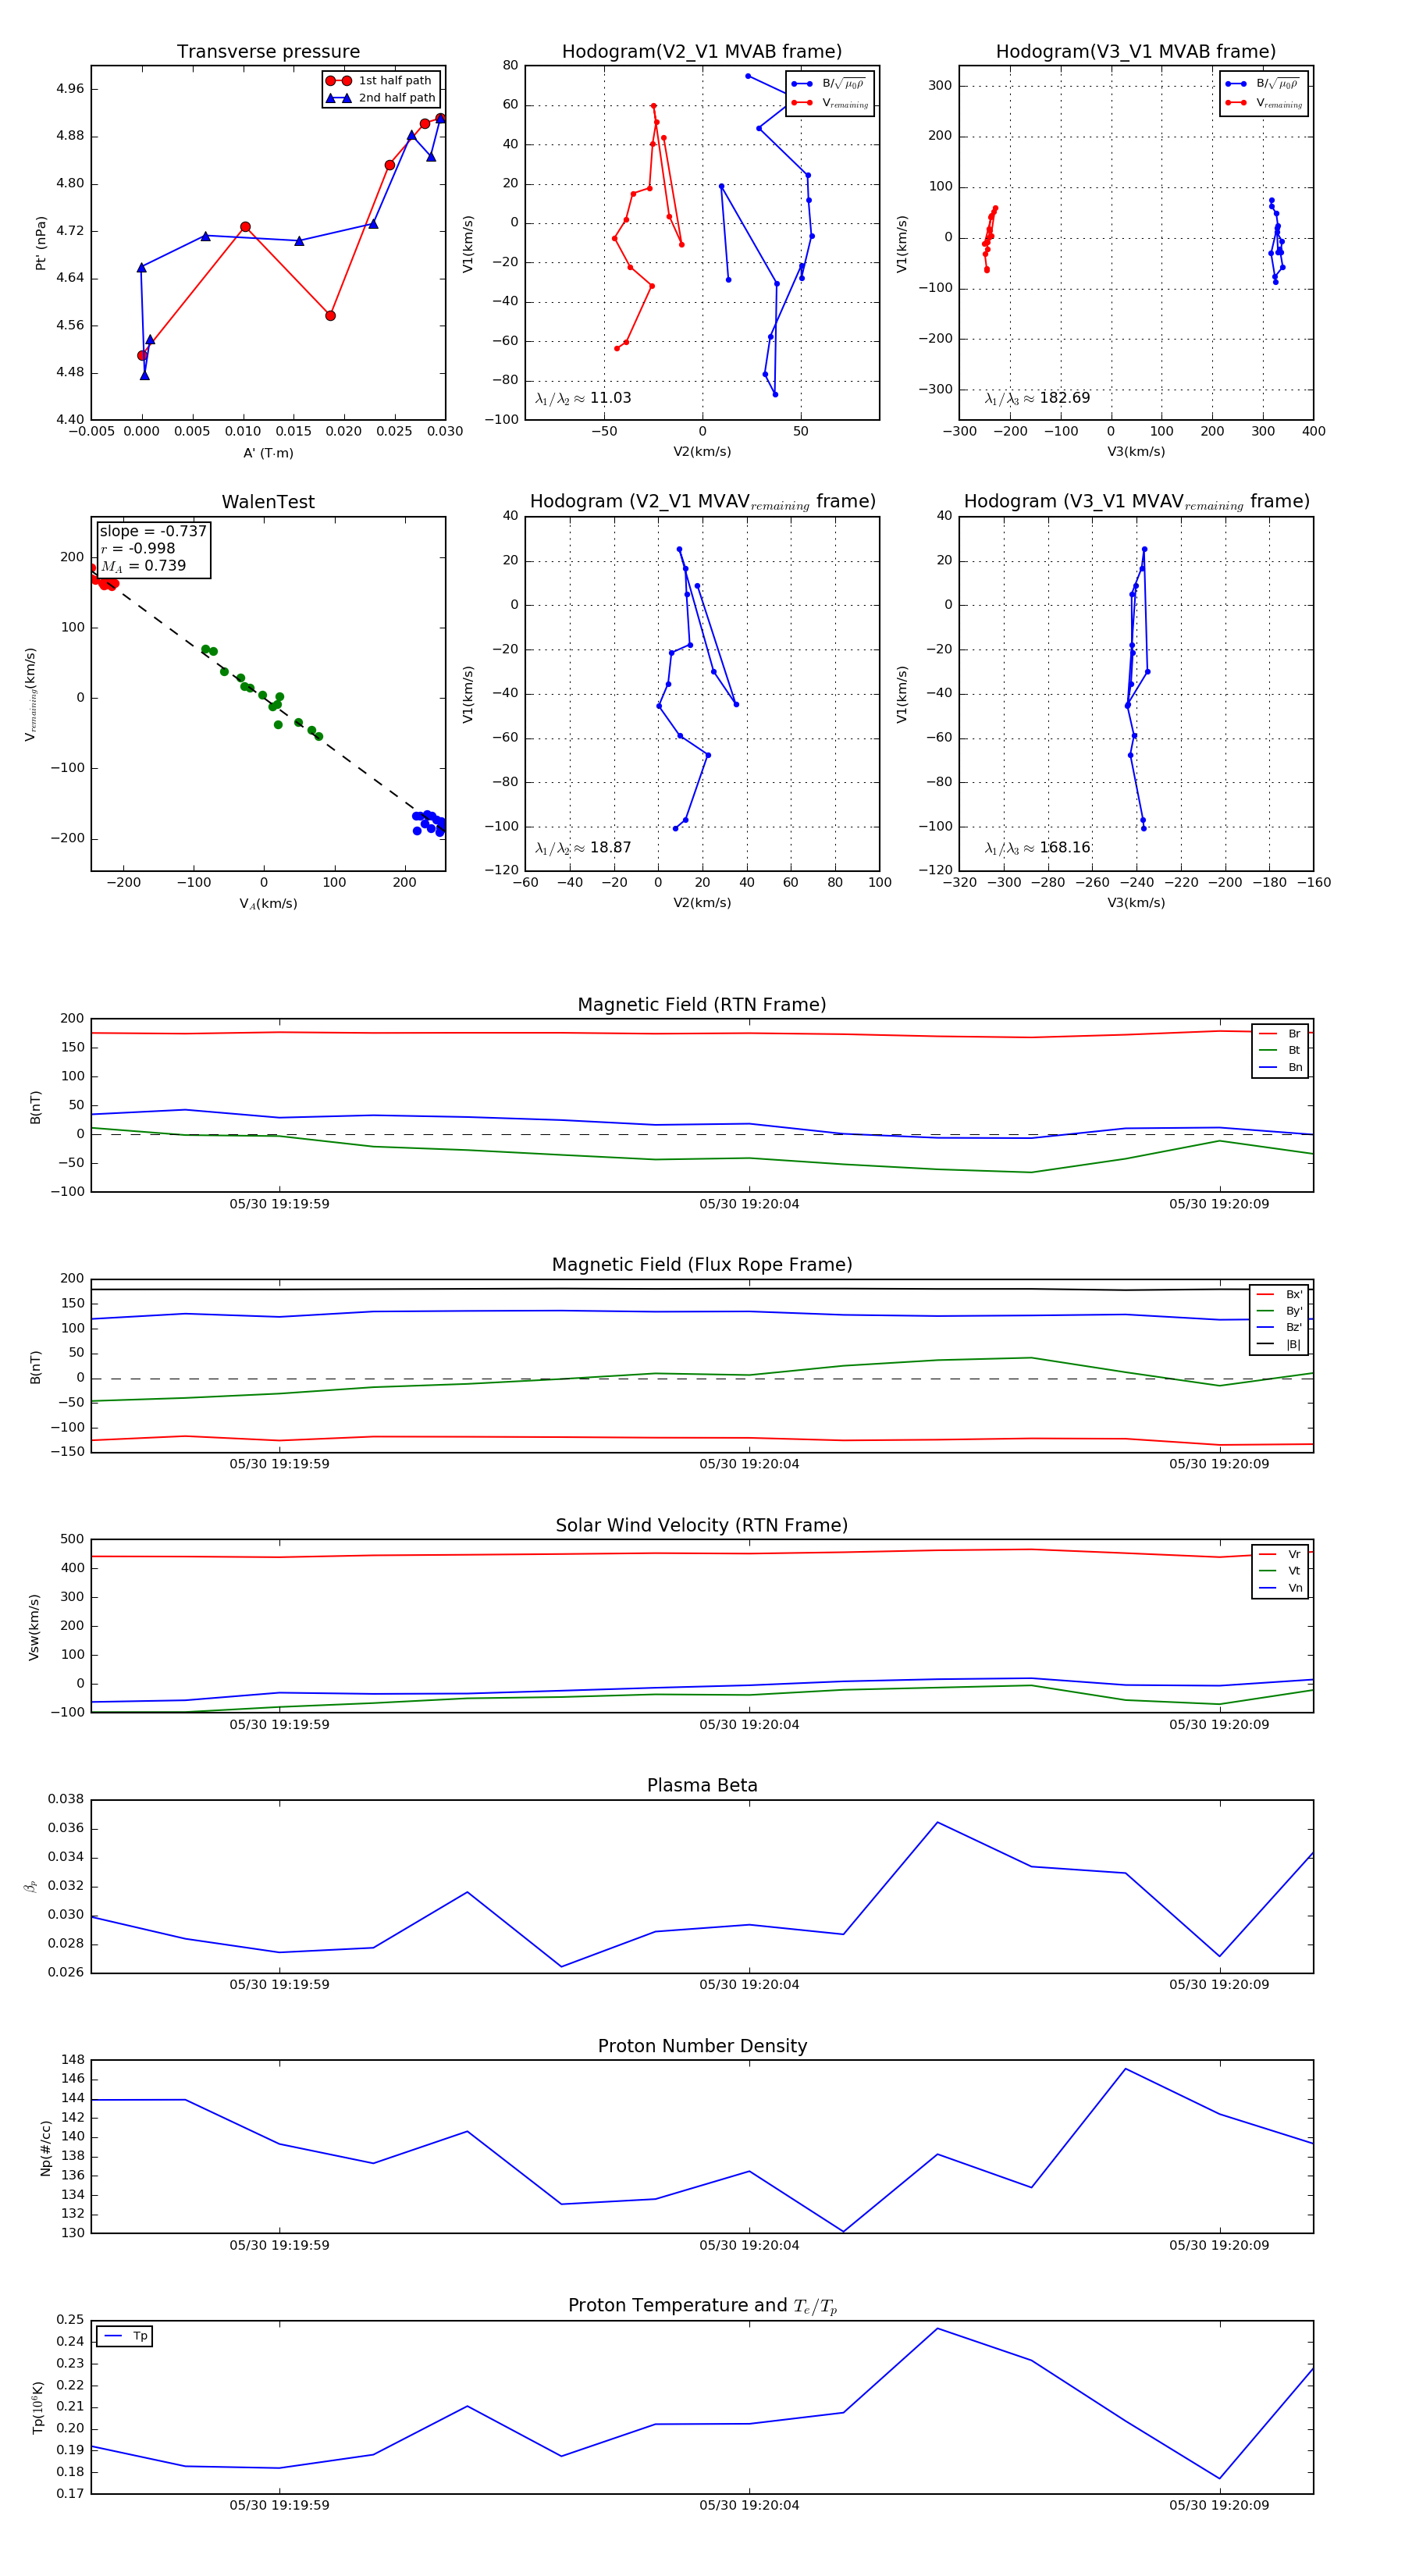Viewport: 1405px width, 2576px height.
Task: Click the '0.038' tick label on the Plasma Beta y-axis
Action: [66, 1799]
